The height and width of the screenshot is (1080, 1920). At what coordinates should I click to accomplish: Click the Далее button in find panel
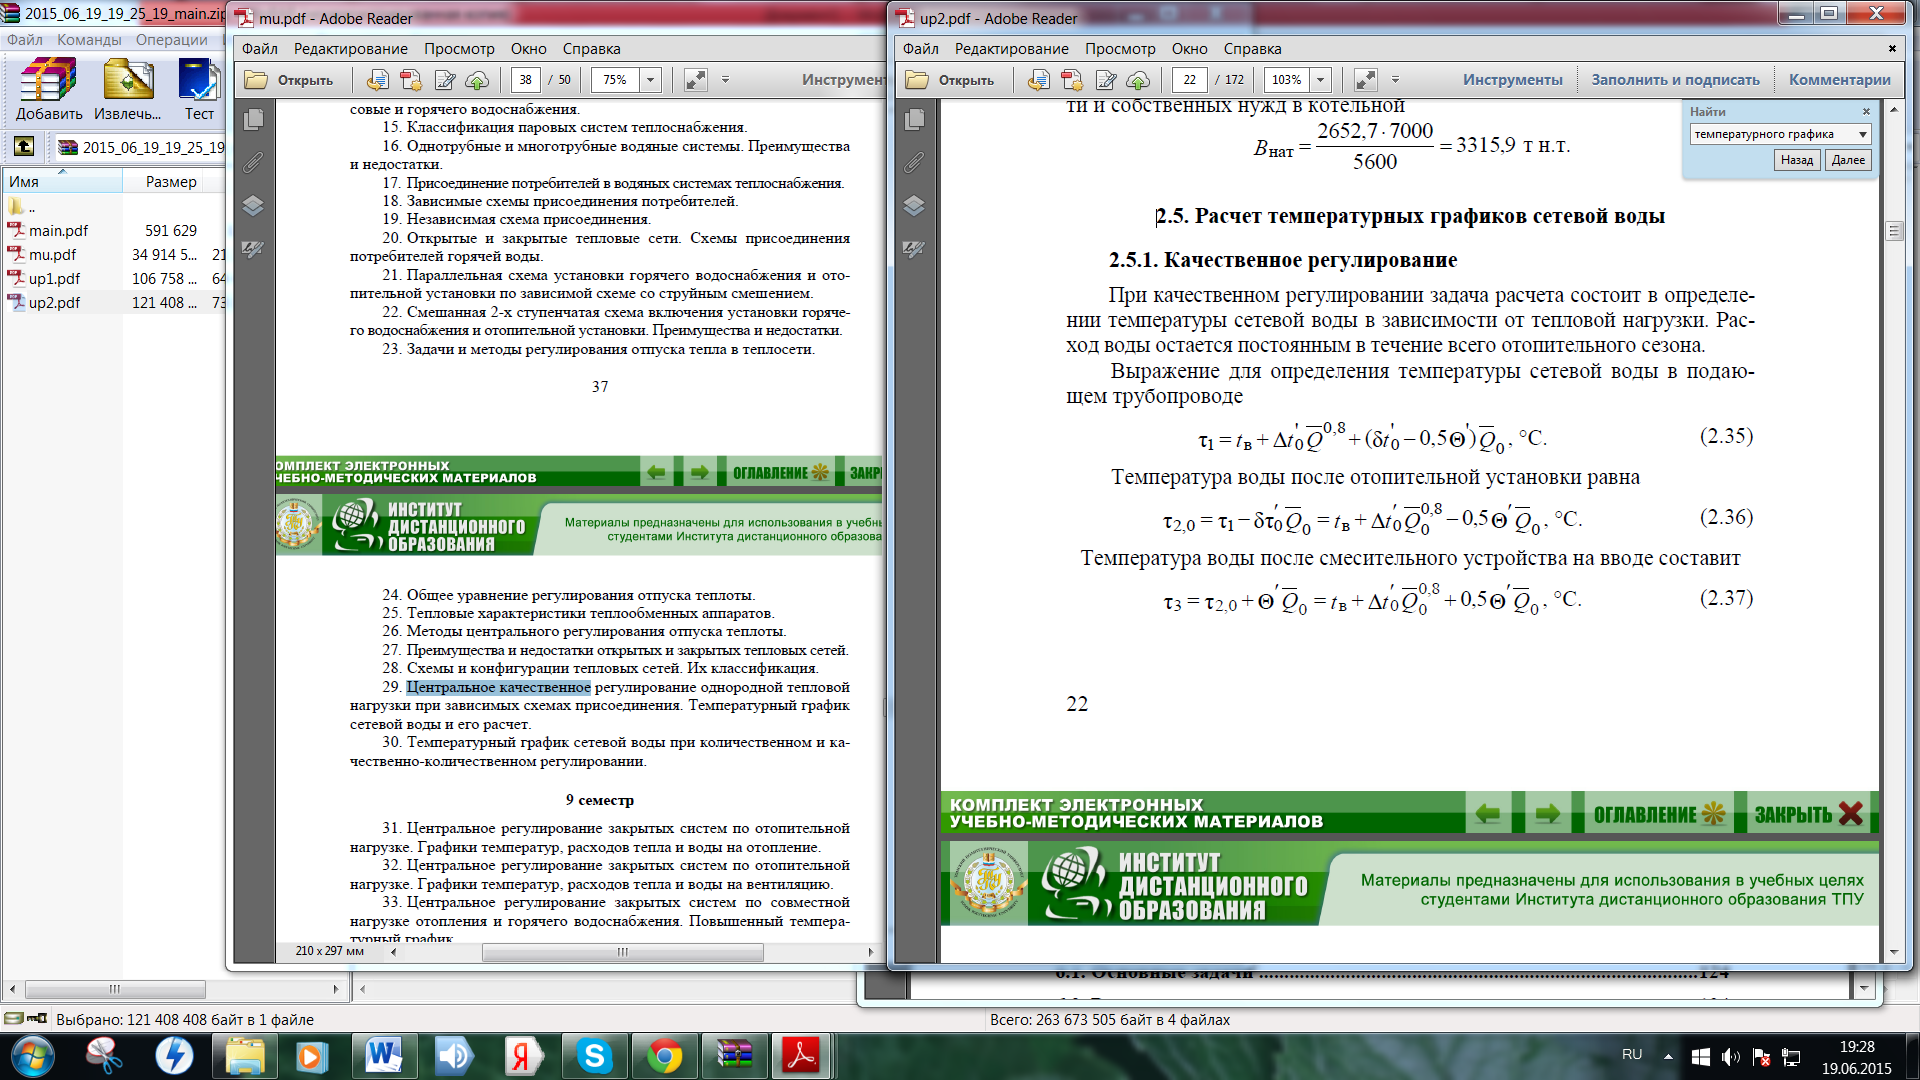pyautogui.click(x=1847, y=160)
